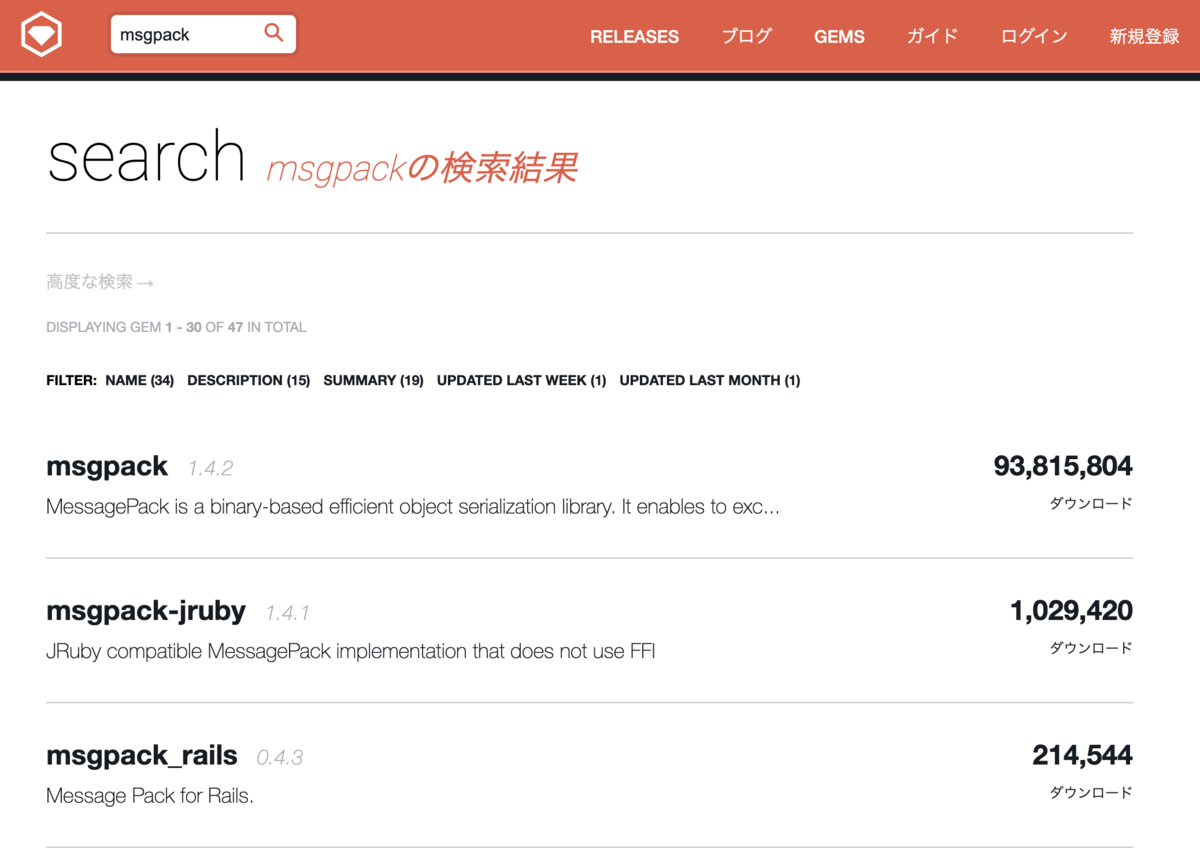Open the GEMS menu item
Screen dimensions: 1200x864
pyautogui.click(x=839, y=36)
